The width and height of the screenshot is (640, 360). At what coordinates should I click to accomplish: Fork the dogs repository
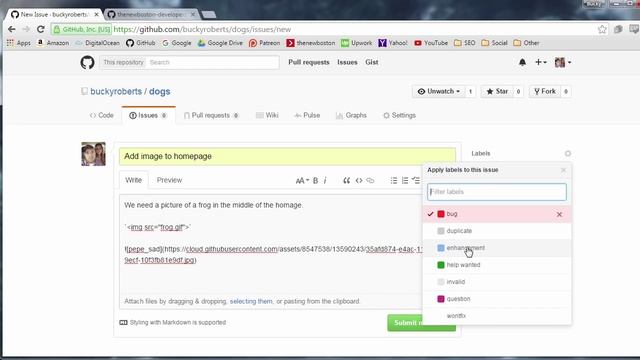(545, 91)
